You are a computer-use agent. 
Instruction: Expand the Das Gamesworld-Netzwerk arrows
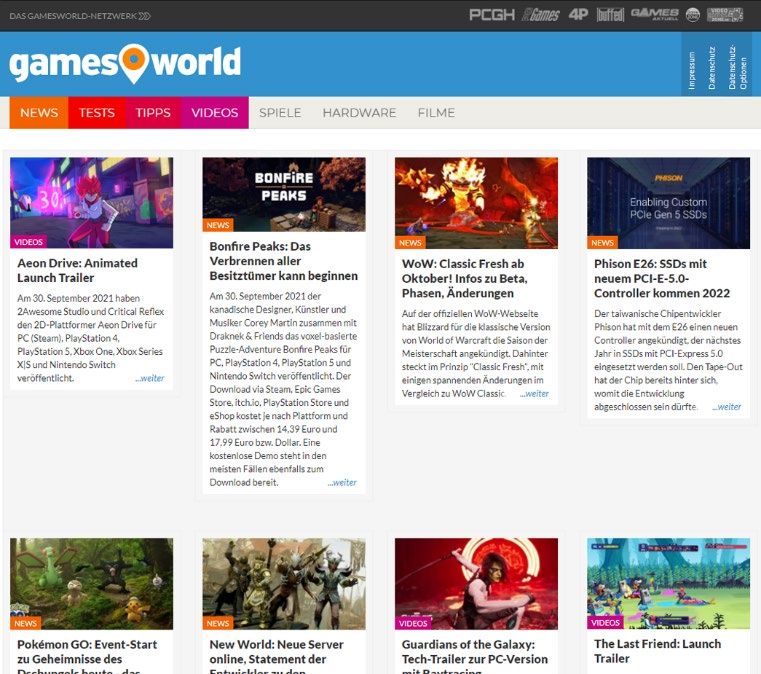[x=145, y=16]
